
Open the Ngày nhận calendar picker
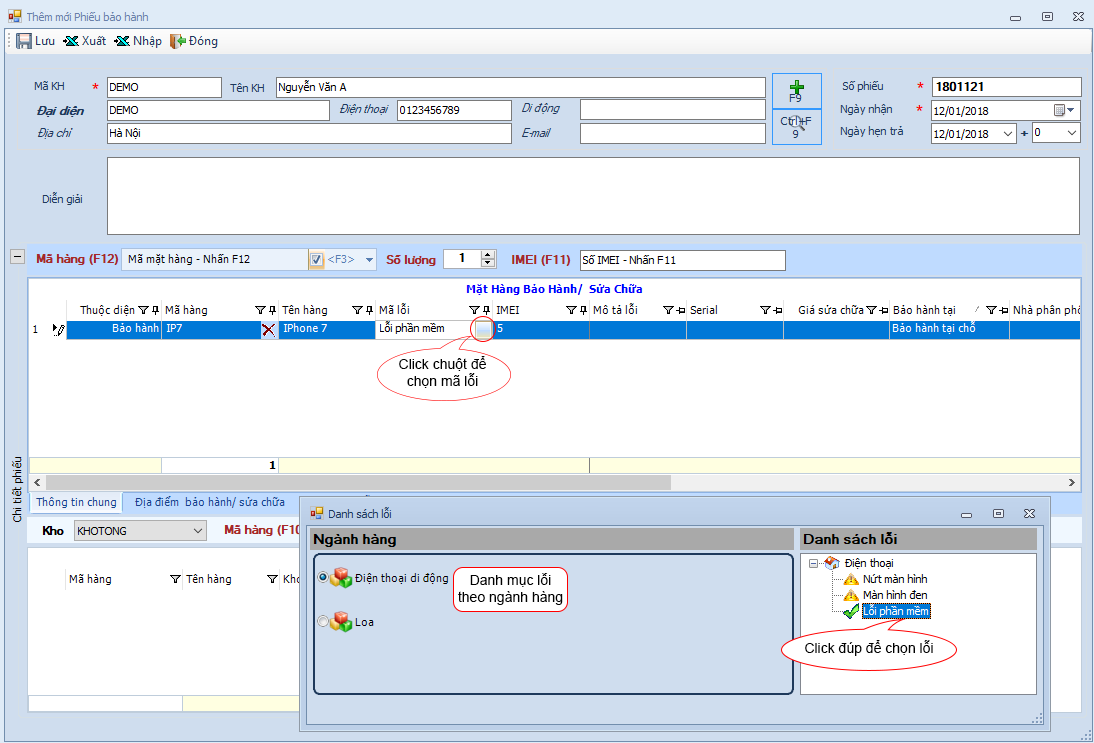pos(1065,110)
